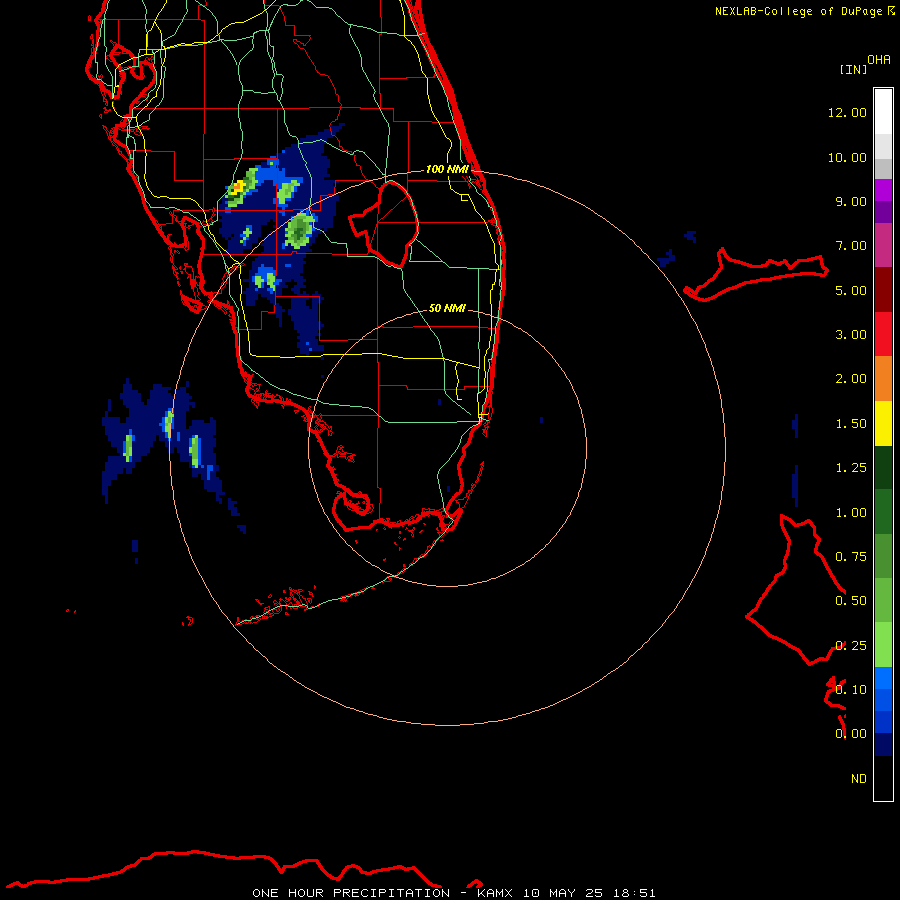This screenshot has width=900, height=900.
Task: Click the large dark green rain cell near 100 NMI ring
Action: tap(299, 230)
